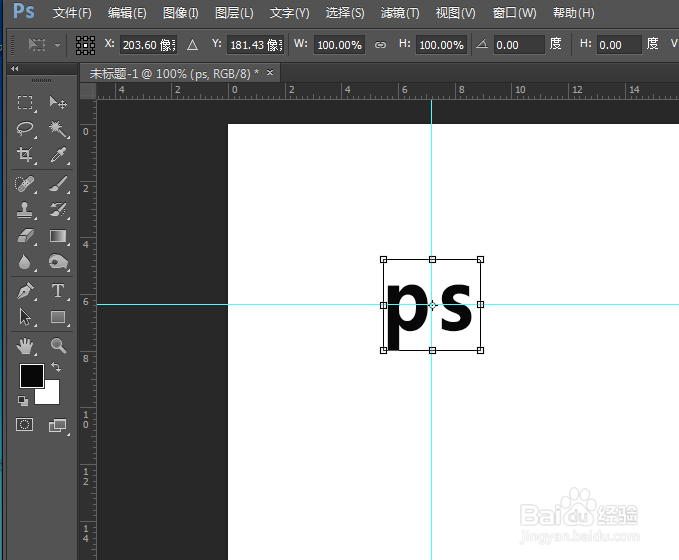
Task: Edit the H height percentage field
Action: [x=442, y=45]
